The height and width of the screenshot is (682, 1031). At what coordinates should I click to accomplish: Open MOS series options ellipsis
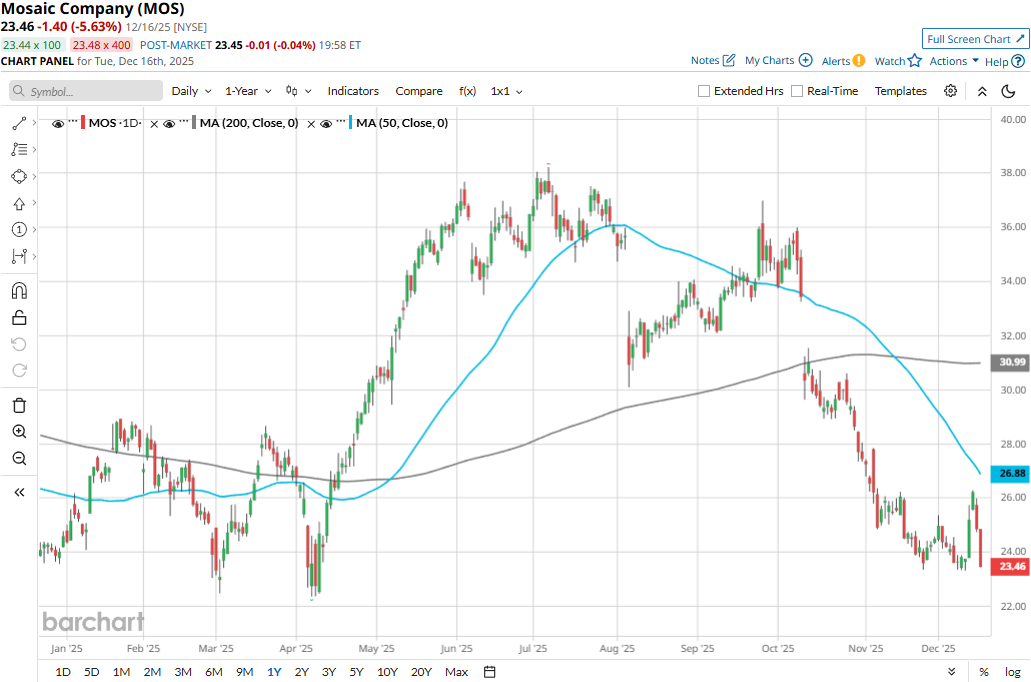click(73, 122)
